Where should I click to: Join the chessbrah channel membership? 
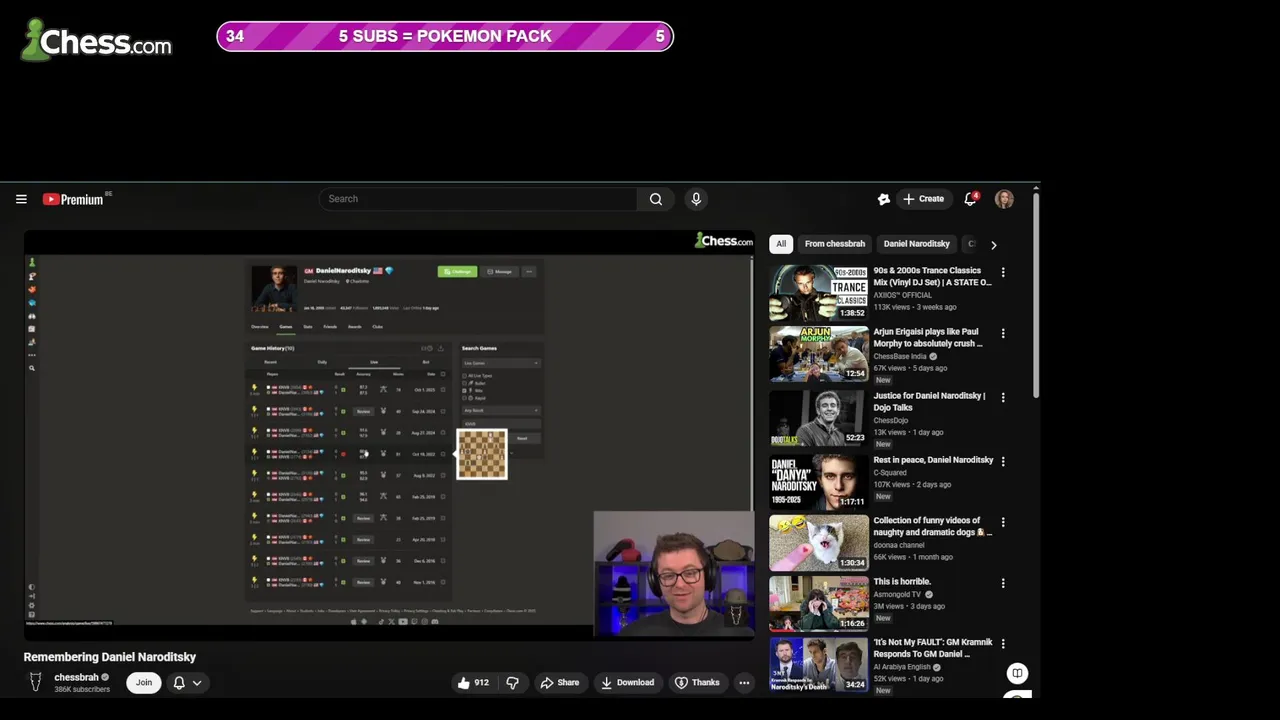click(x=144, y=683)
